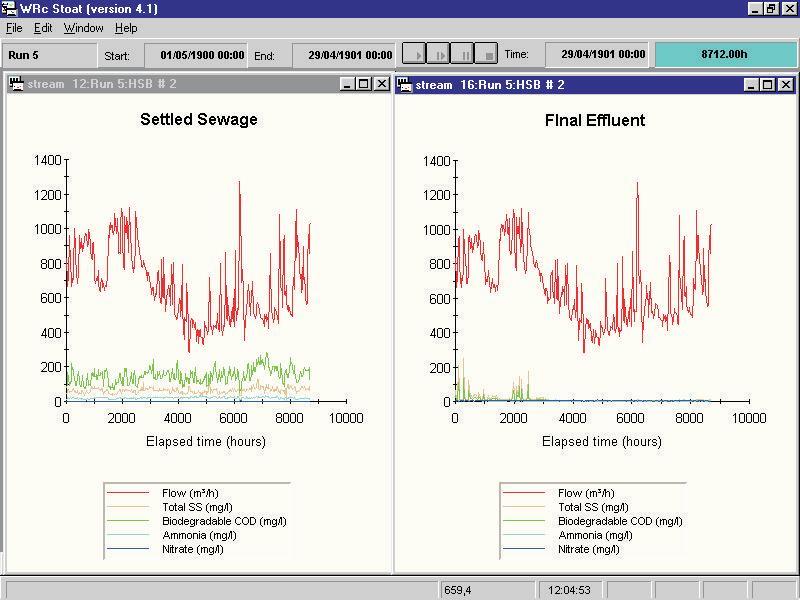The width and height of the screenshot is (800, 600).
Task: Open the Edit menu
Action: pyautogui.click(x=43, y=28)
